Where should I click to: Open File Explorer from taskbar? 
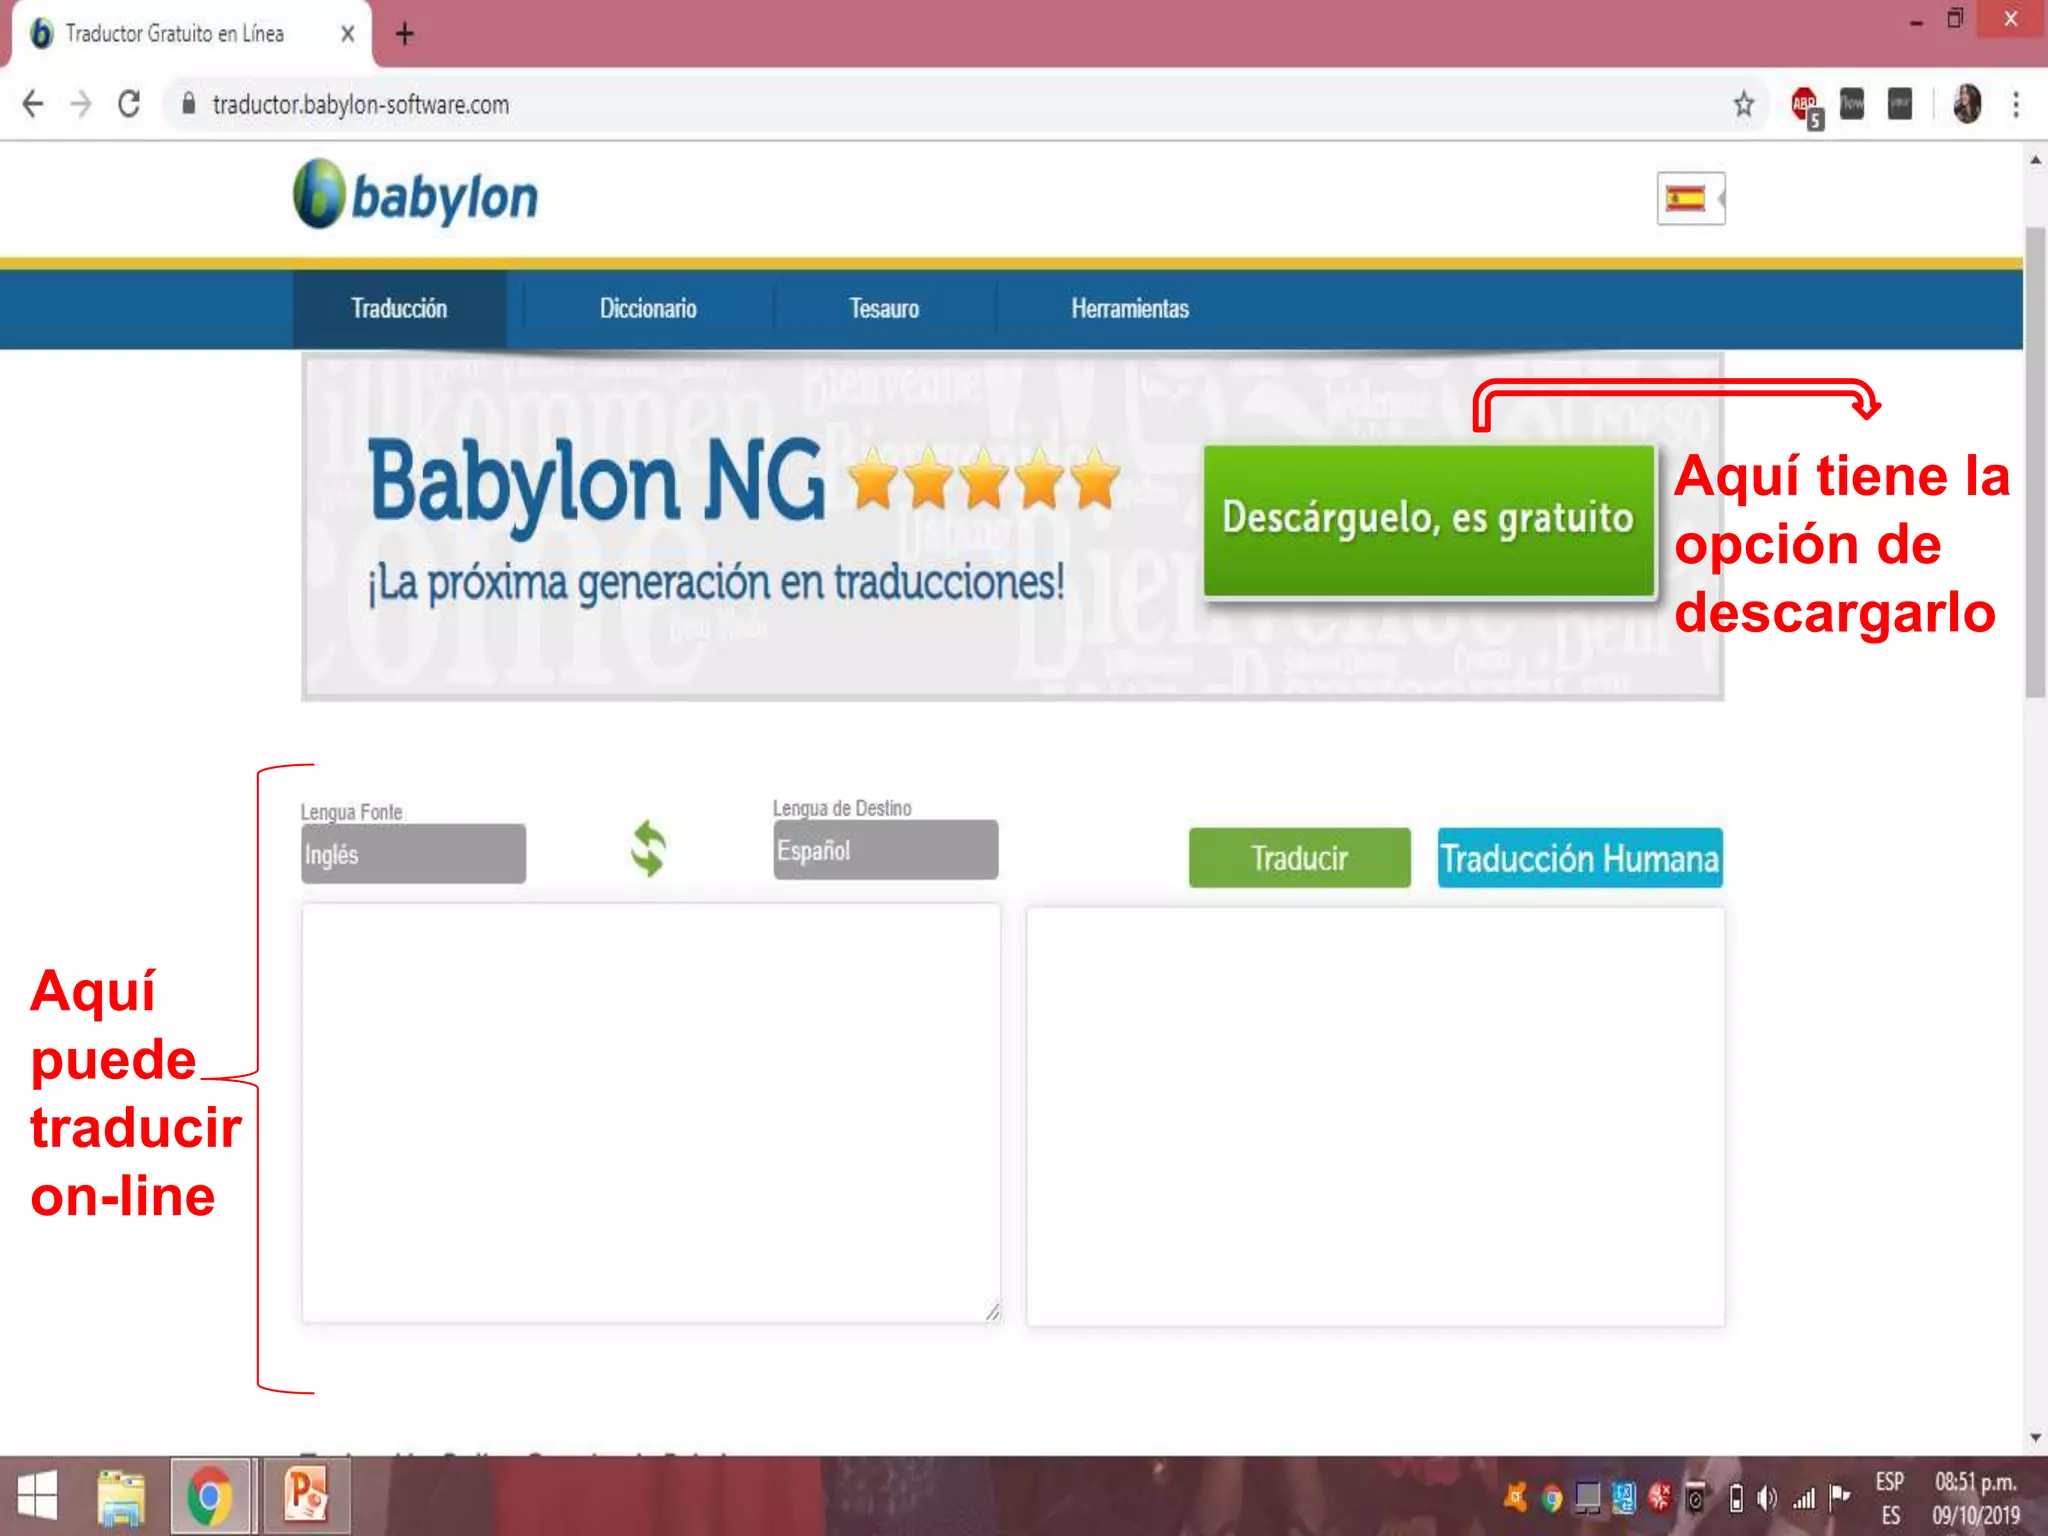(x=121, y=1496)
